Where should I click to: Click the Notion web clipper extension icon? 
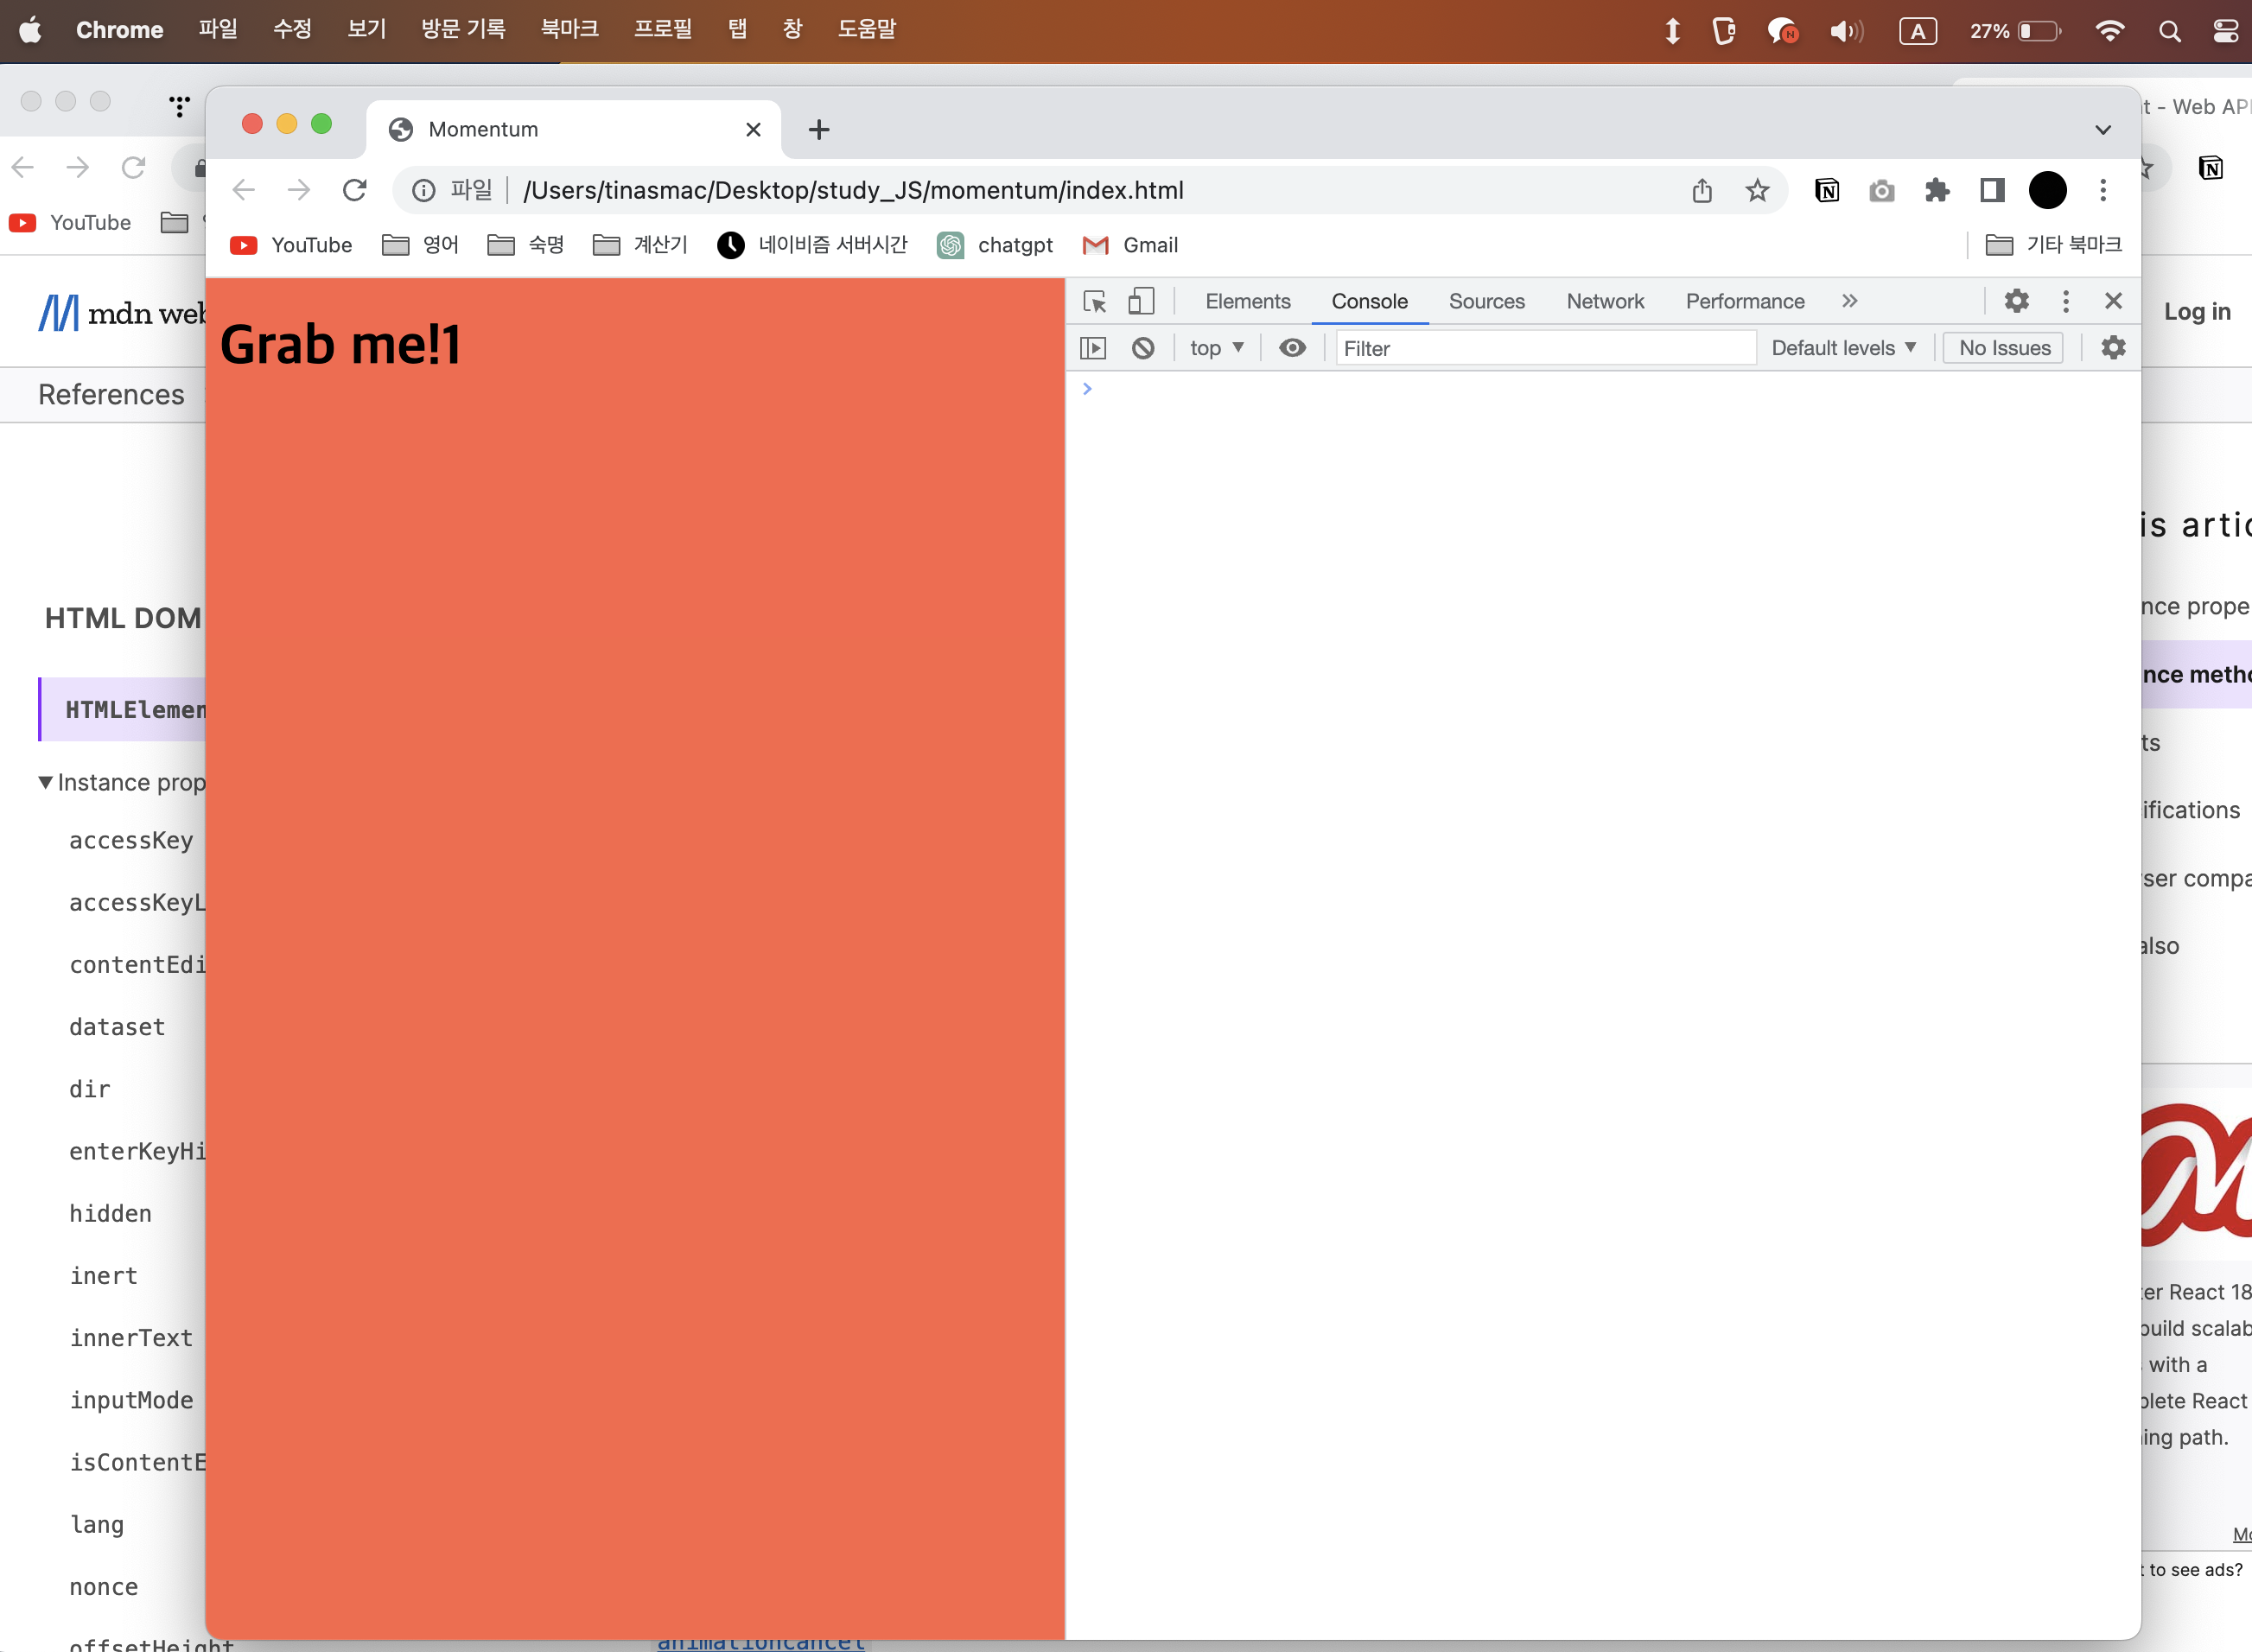(1827, 190)
